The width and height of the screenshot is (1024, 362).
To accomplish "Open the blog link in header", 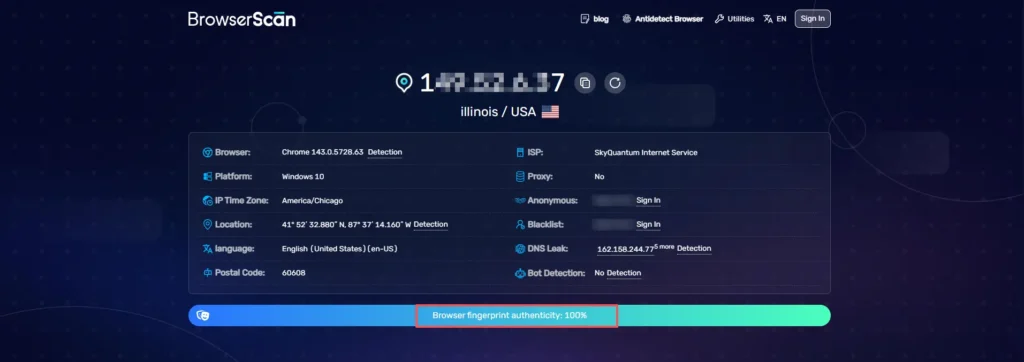I will coord(601,19).
